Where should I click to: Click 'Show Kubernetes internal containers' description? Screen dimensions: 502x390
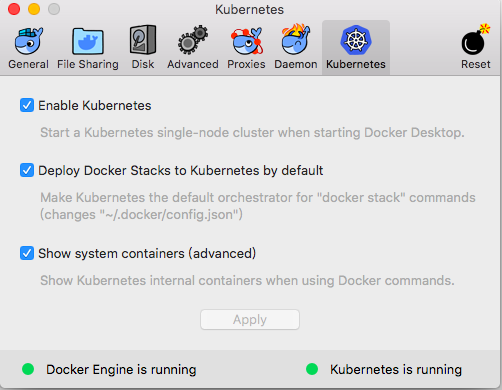(x=247, y=280)
